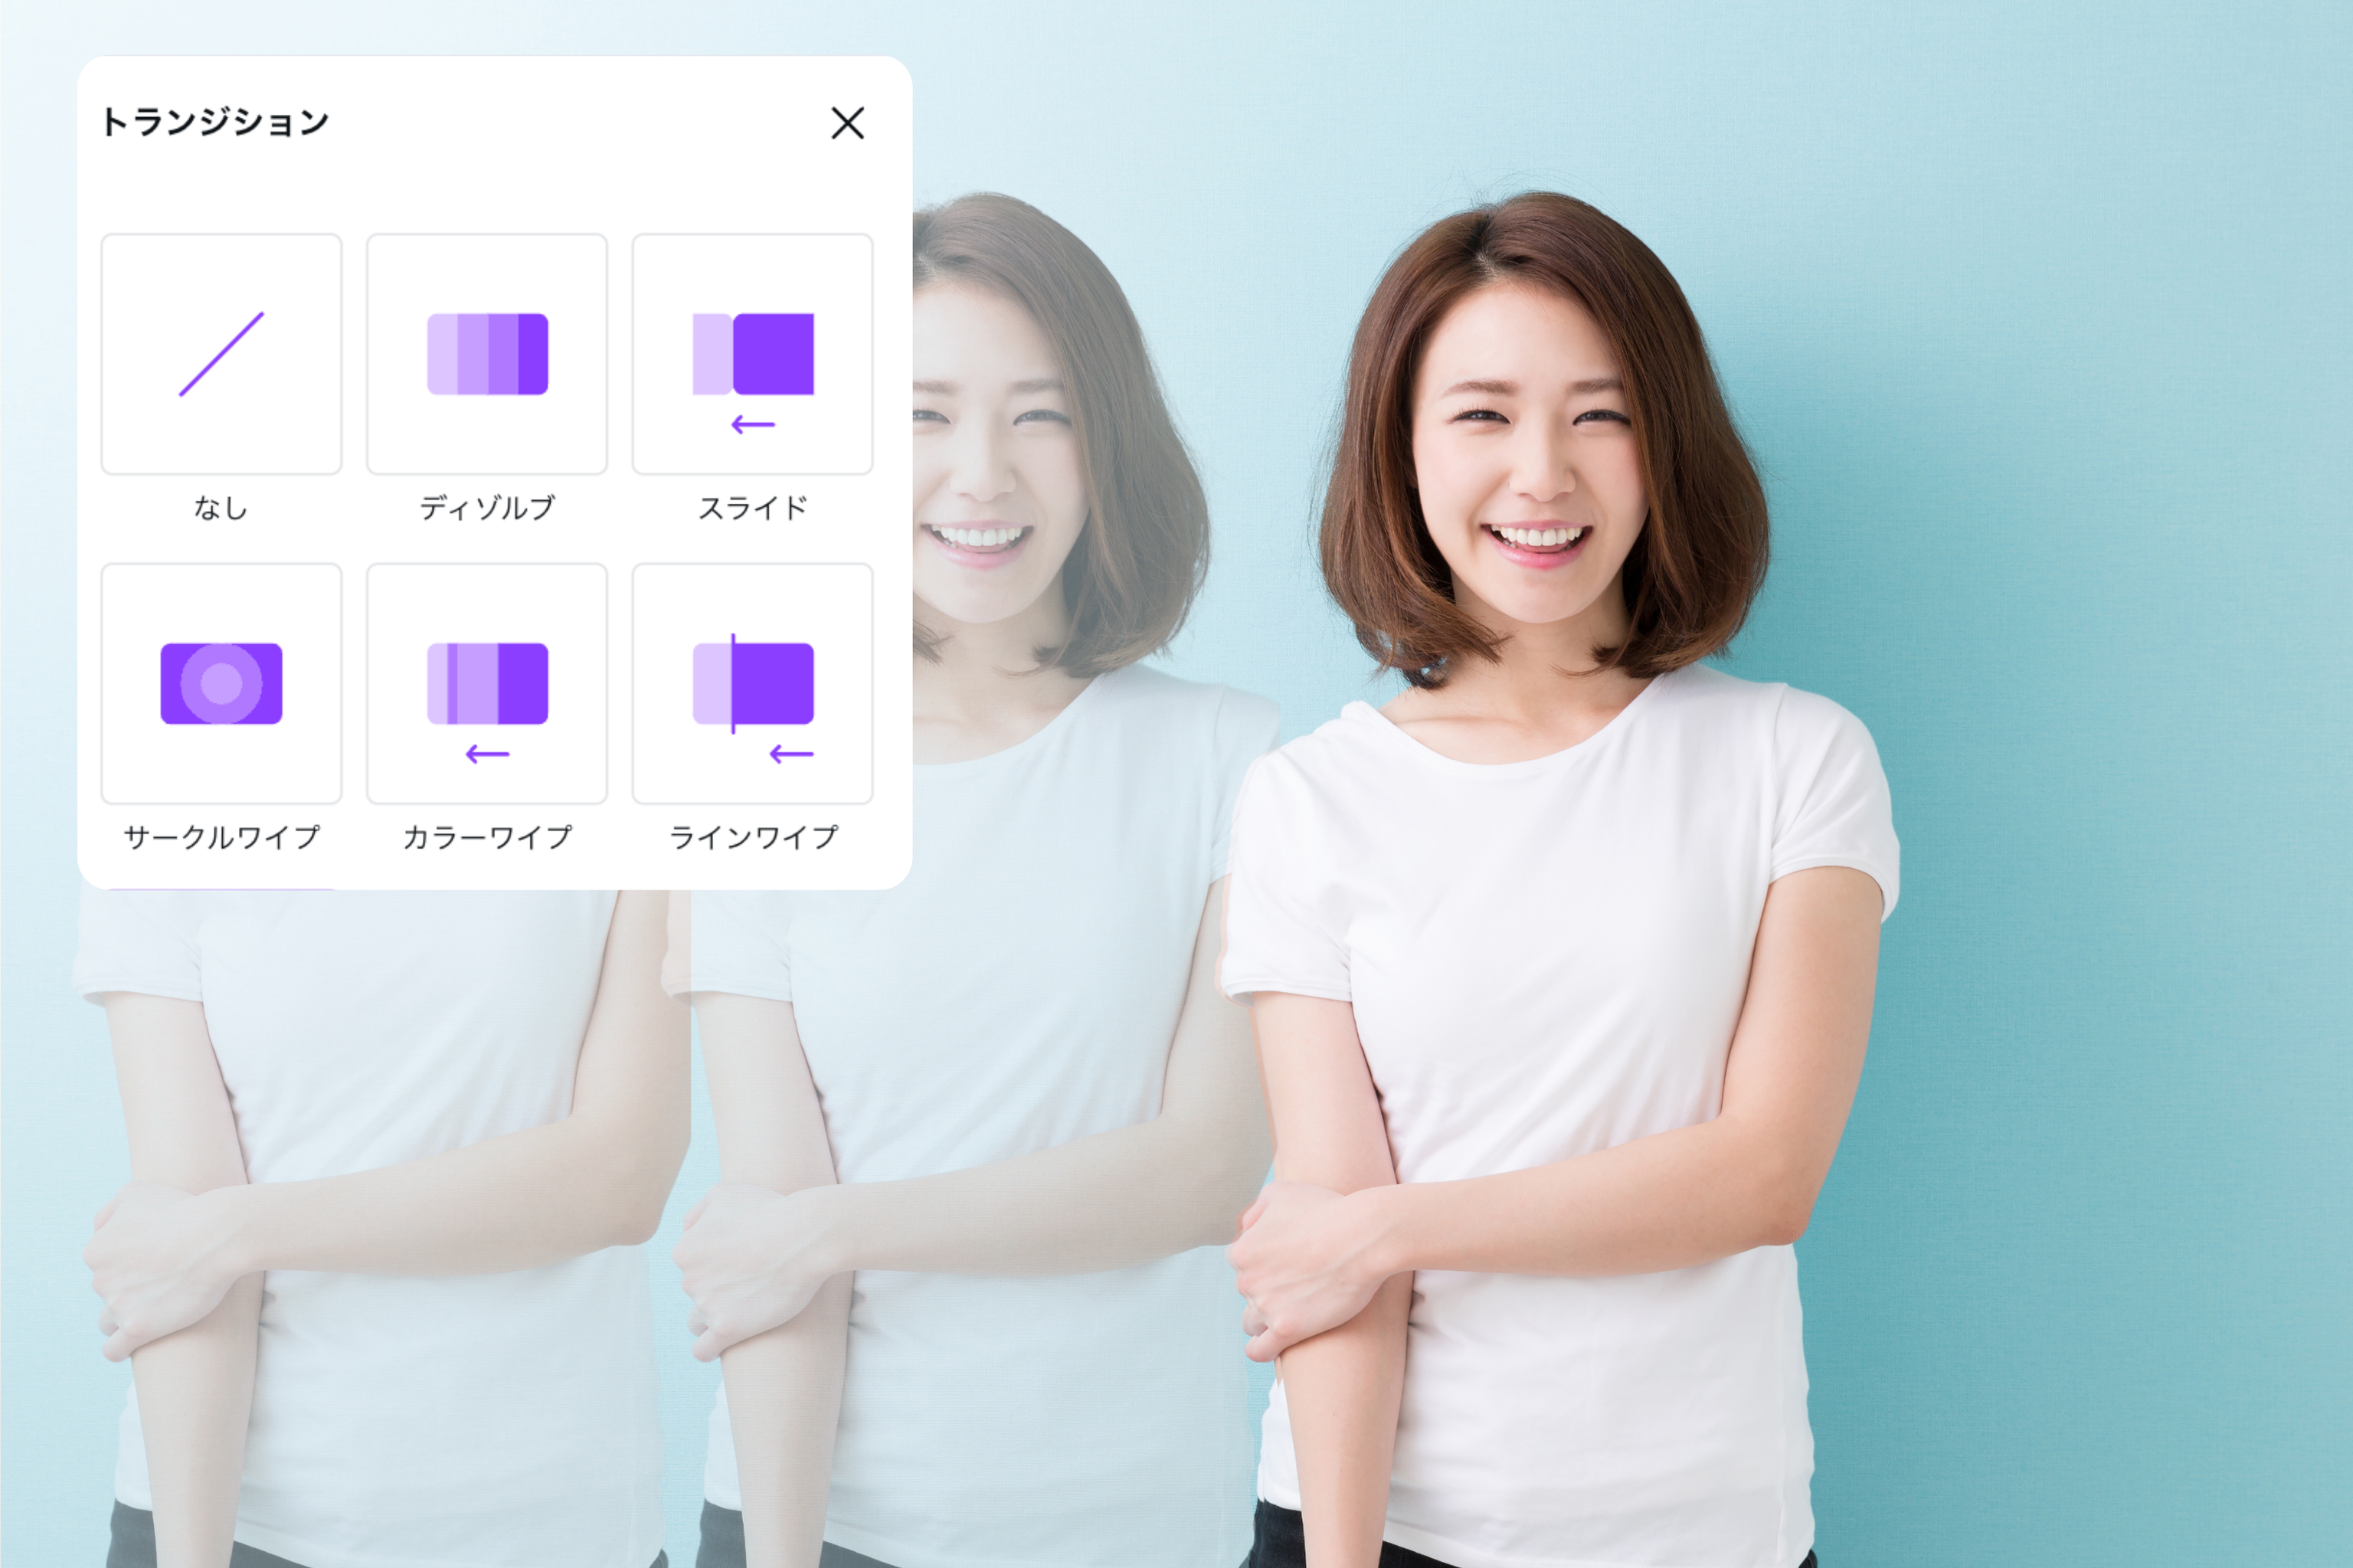Select the サークルワイプ circle wipe icon
Image resolution: width=2353 pixels, height=1568 pixels.
221,684
